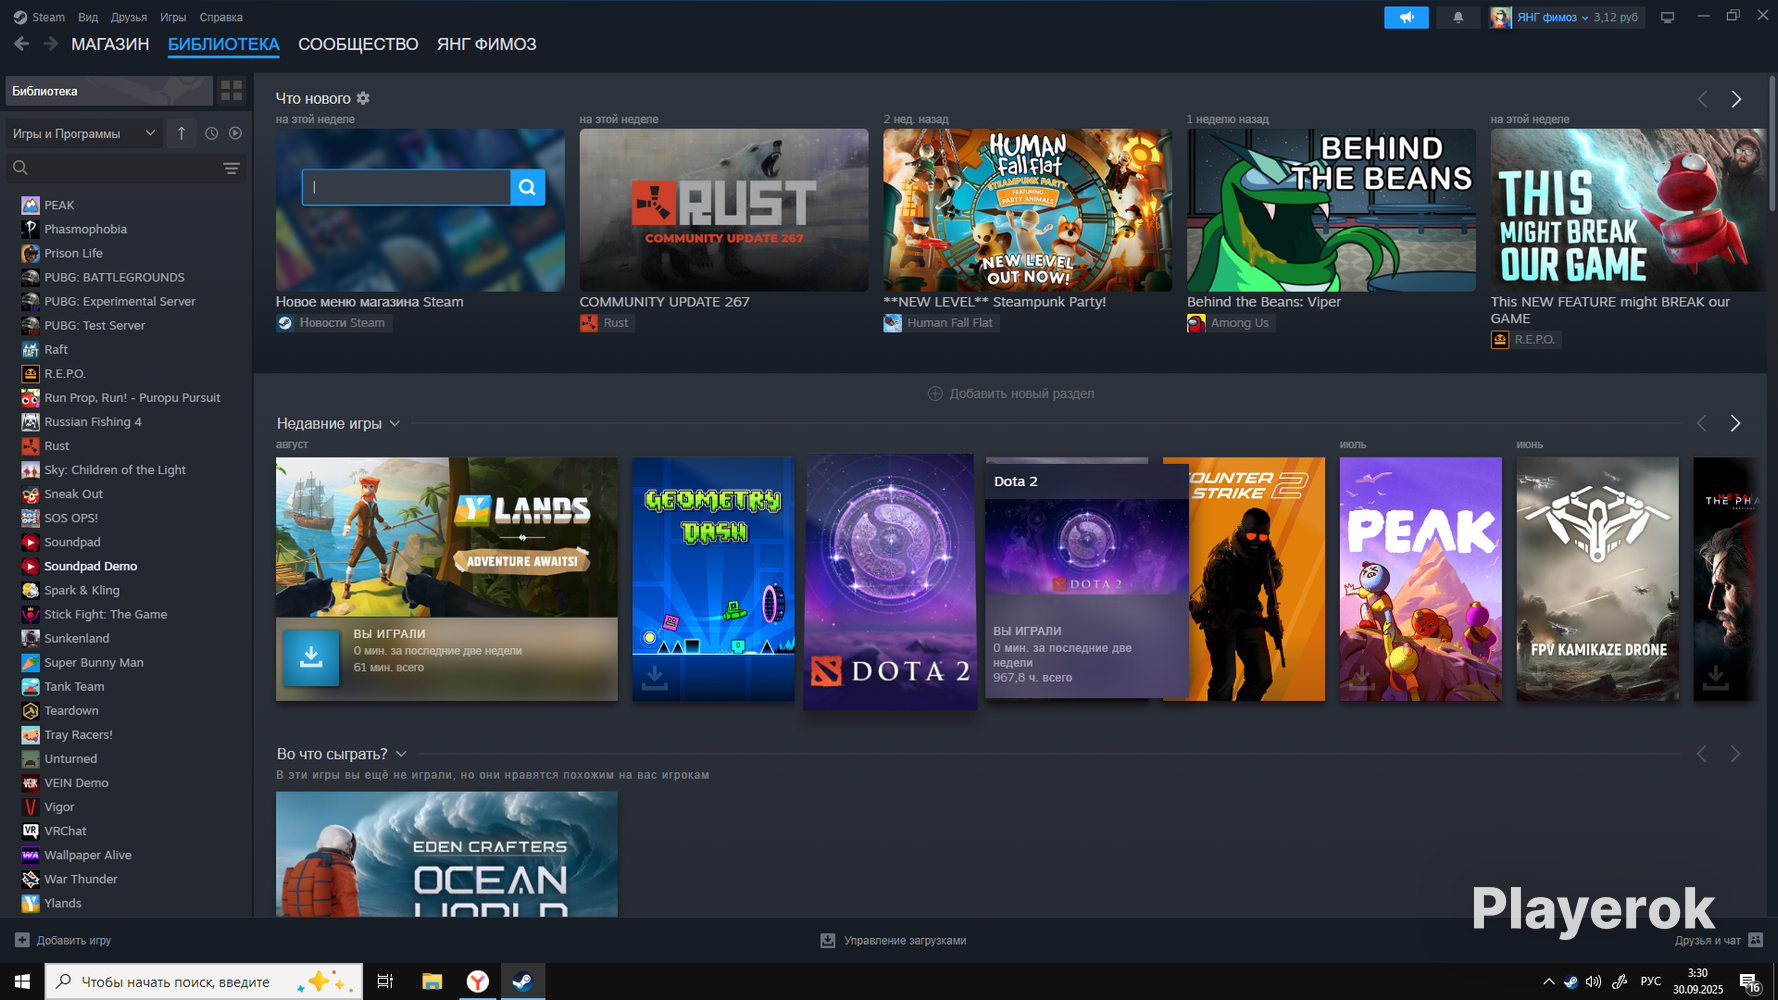Click the plus icon to add game
1778x1000 pixels.
pyautogui.click(x=22, y=940)
